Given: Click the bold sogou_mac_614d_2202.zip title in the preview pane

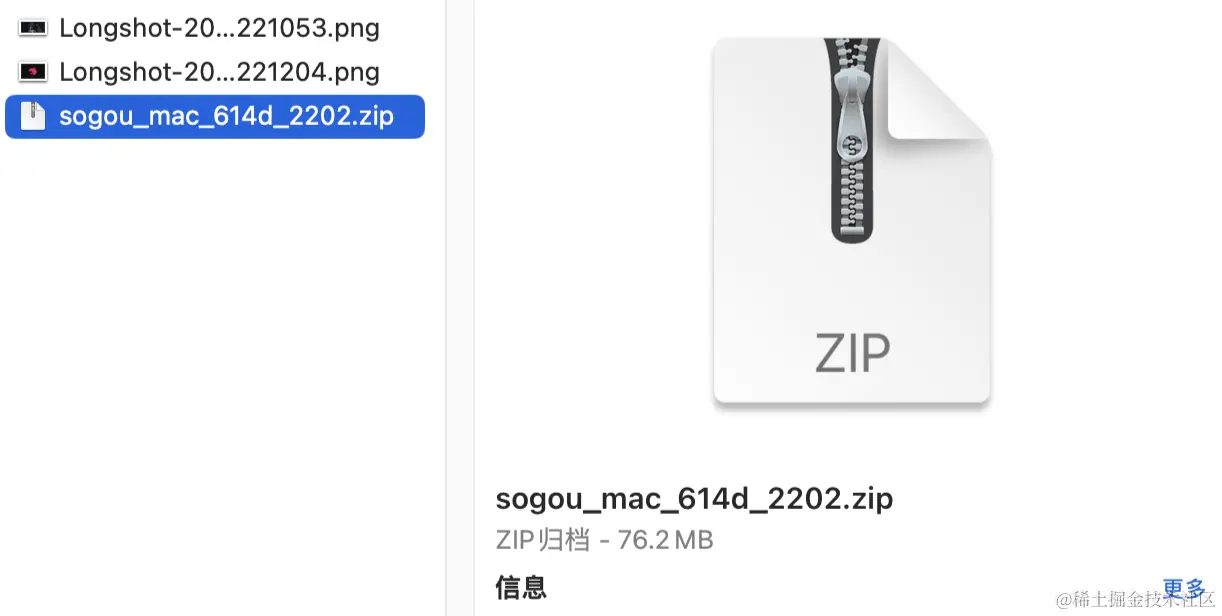Looking at the screenshot, I should [x=694, y=498].
